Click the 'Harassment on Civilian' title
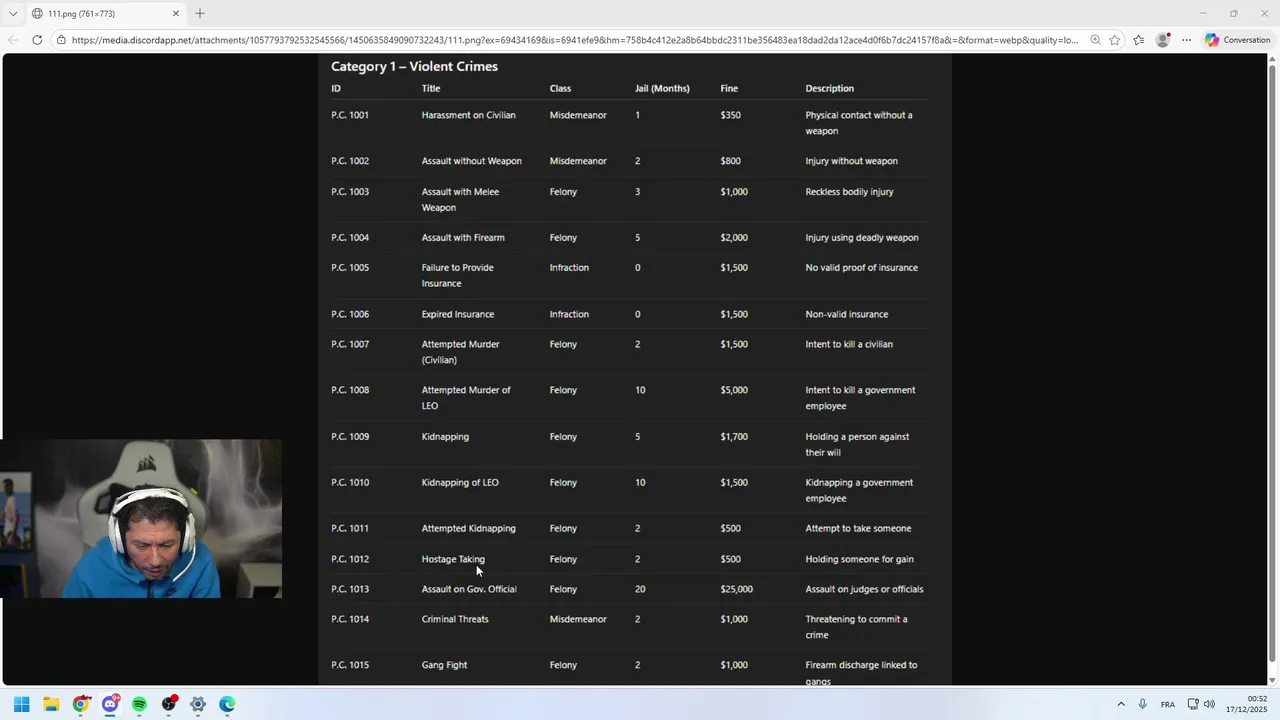1280x720 pixels. (468, 115)
